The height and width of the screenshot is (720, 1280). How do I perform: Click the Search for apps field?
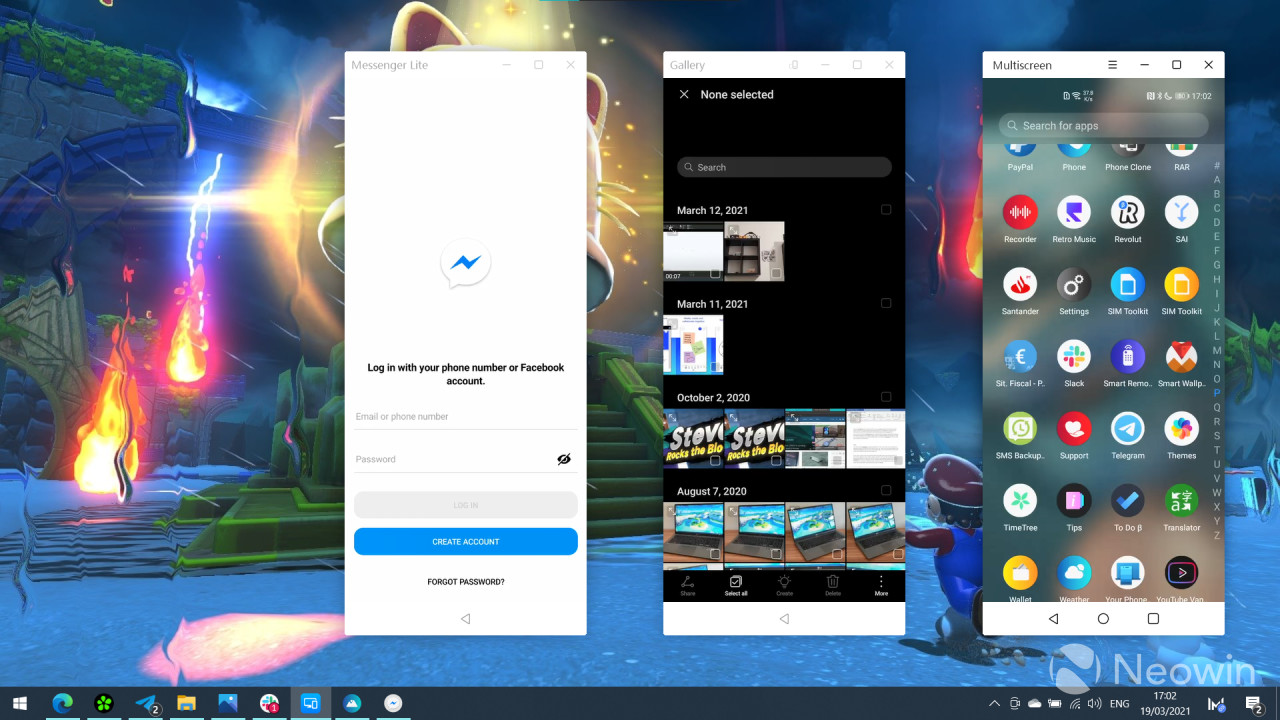coord(1103,126)
